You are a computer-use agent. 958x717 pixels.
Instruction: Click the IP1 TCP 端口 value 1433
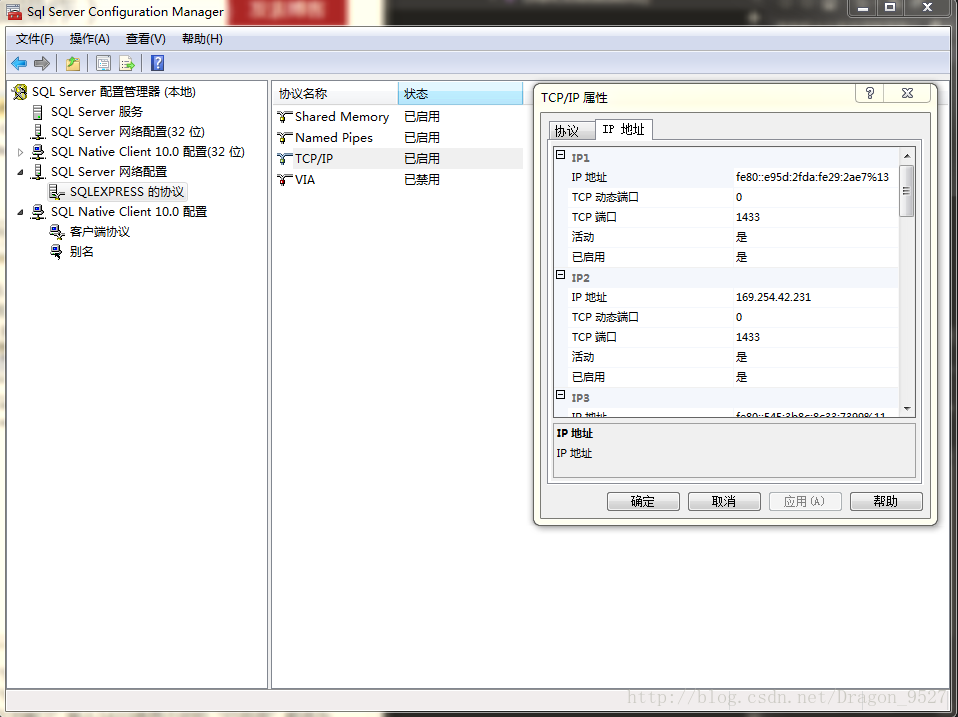tap(816, 217)
